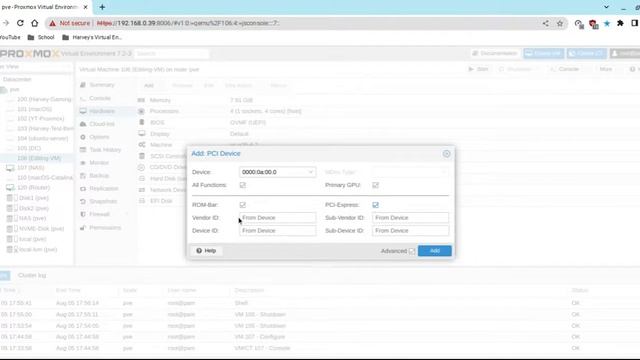
Task: Open Cloud-Init section
Action: (x=102, y=124)
